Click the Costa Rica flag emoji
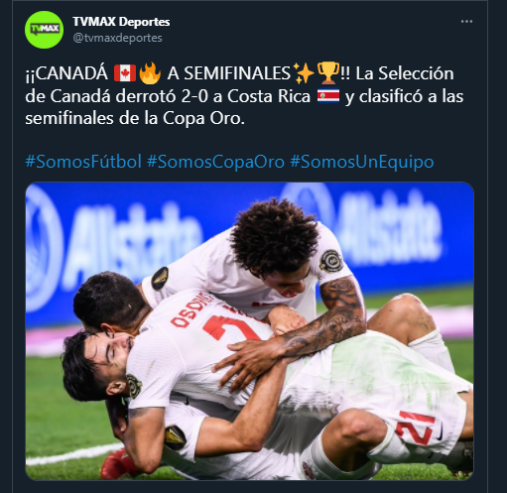The width and height of the screenshot is (507, 493). click(x=328, y=96)
